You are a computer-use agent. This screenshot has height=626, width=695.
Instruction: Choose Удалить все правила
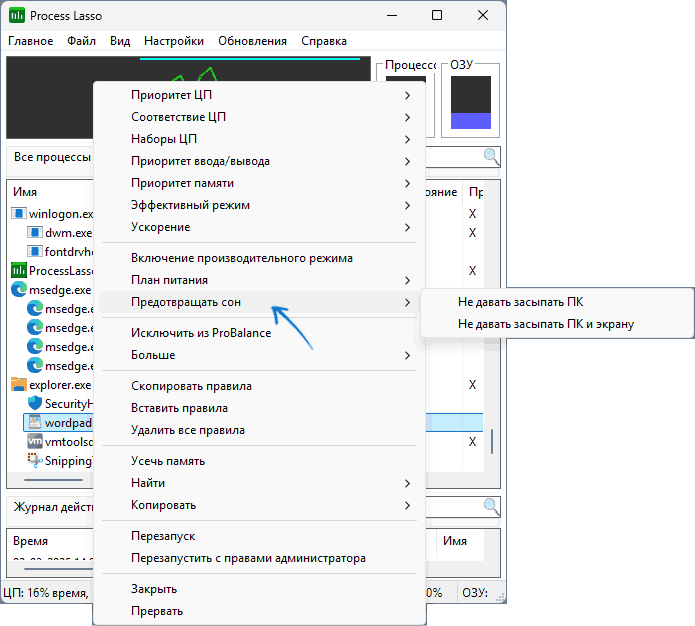click(x=259, y=430)
